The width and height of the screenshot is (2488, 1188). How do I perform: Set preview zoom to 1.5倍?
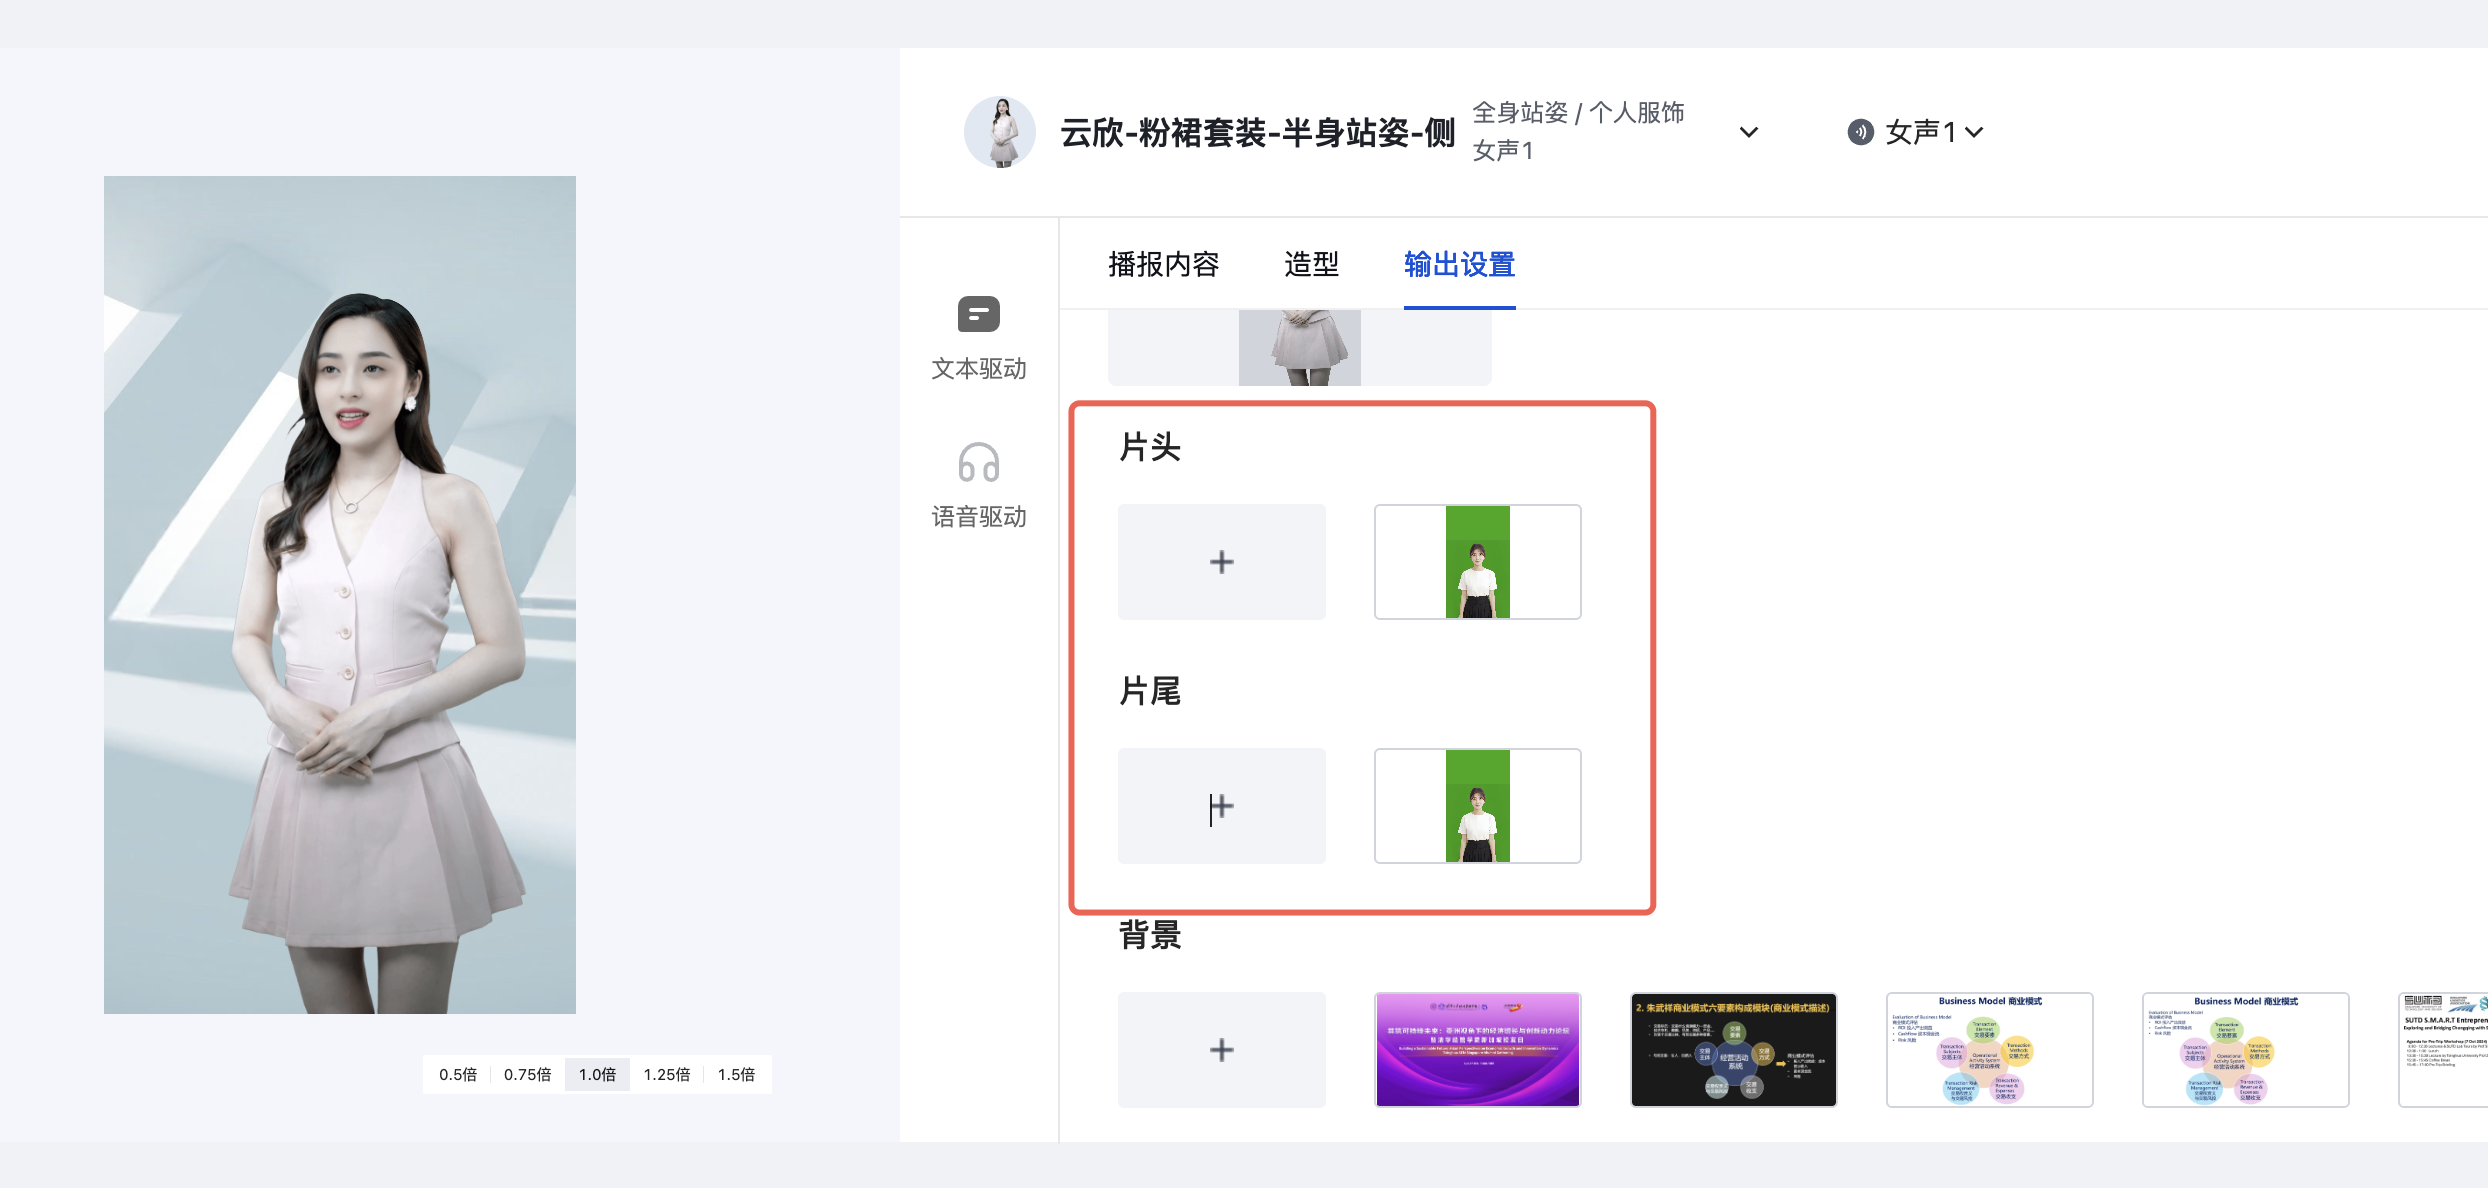point(736,1074)
